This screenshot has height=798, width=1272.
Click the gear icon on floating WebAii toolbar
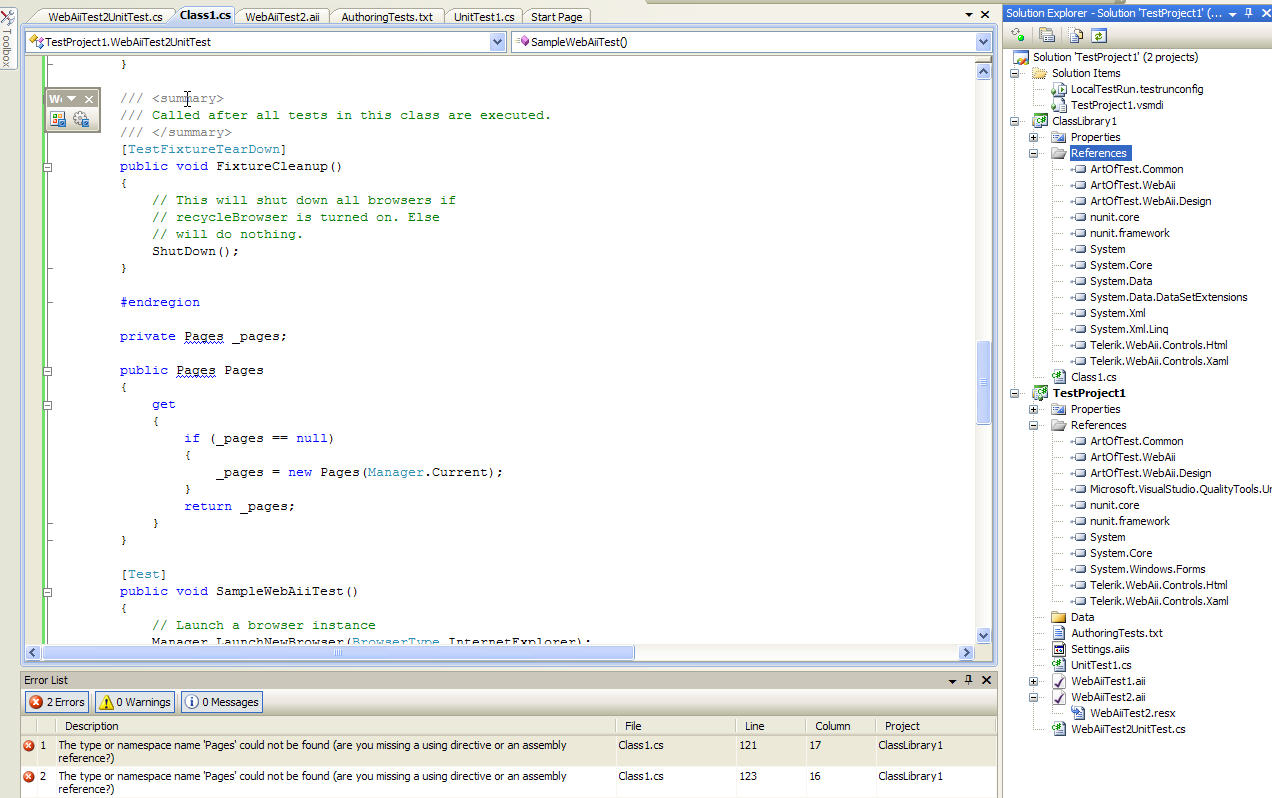coord(81,120)
